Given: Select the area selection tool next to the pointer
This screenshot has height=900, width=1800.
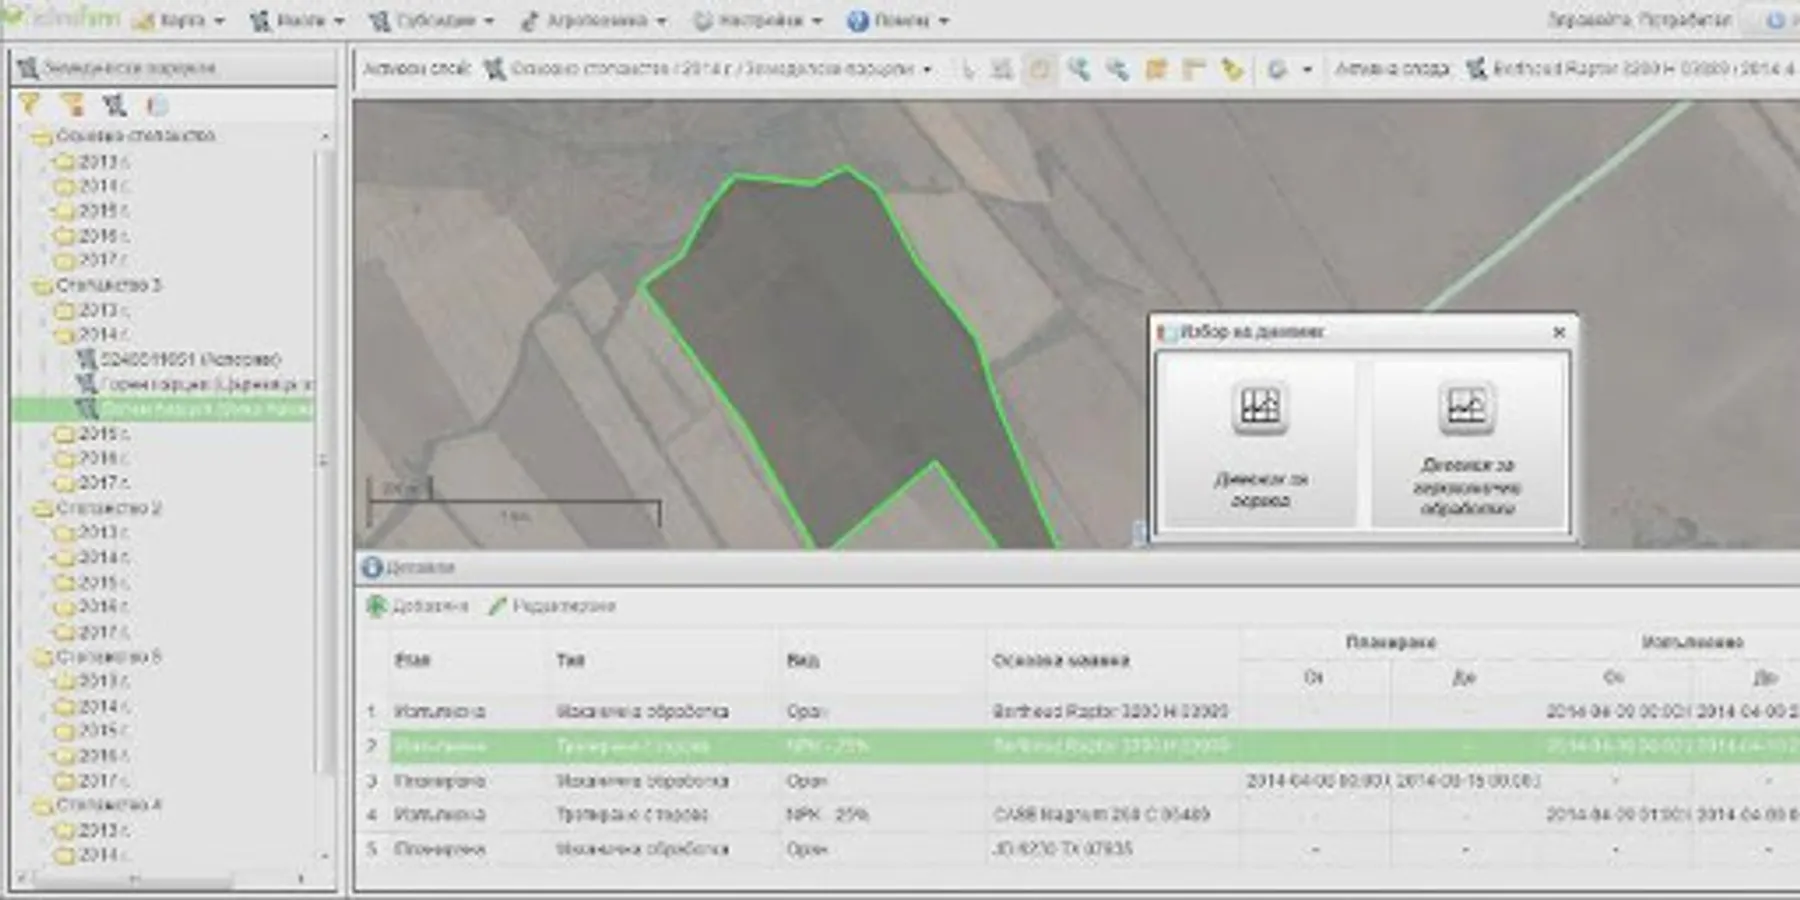Looking at the screenshot, I should (1002, 69).
